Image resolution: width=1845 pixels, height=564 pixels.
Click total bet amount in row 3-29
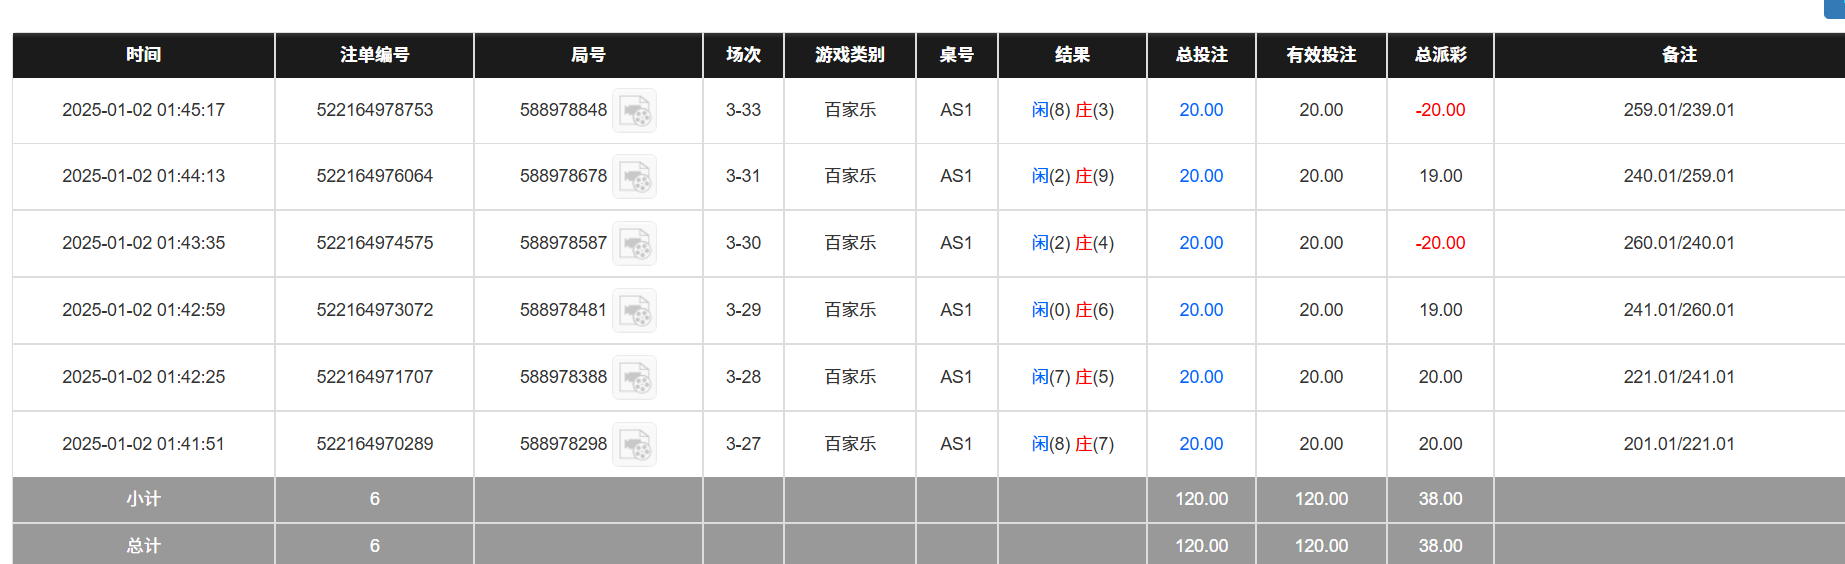pos(1200,310)
